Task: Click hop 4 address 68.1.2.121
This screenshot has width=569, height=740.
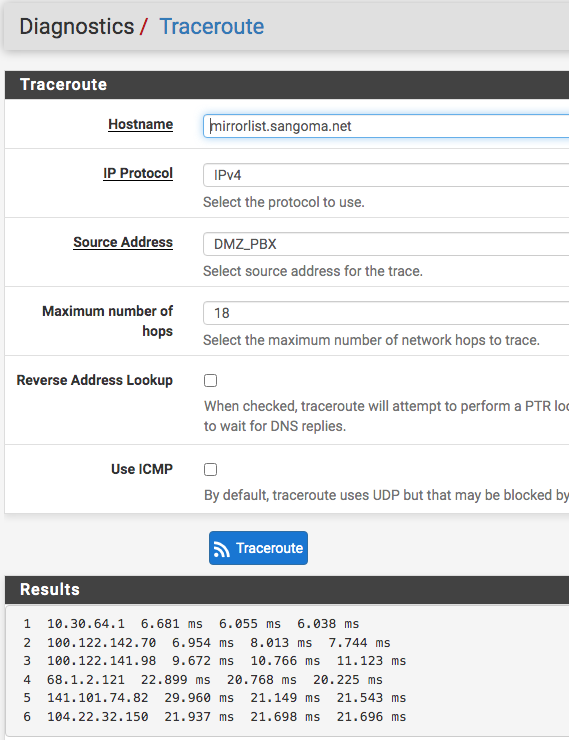Action: pyautogui.click(x=86, y=680)
